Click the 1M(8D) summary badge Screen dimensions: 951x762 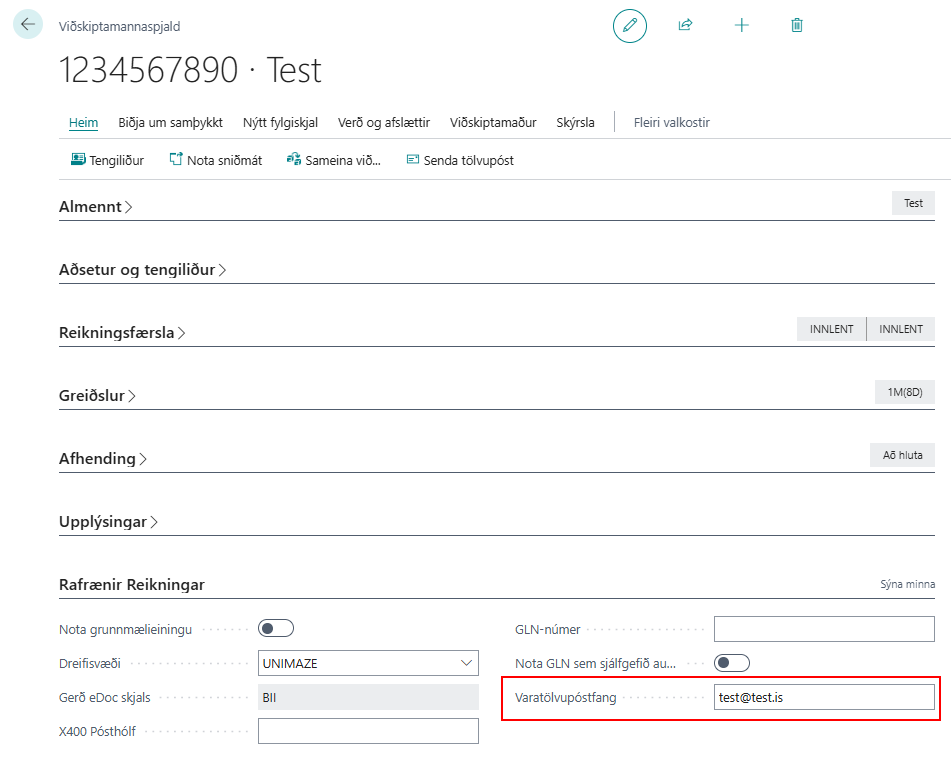[905, 392]
